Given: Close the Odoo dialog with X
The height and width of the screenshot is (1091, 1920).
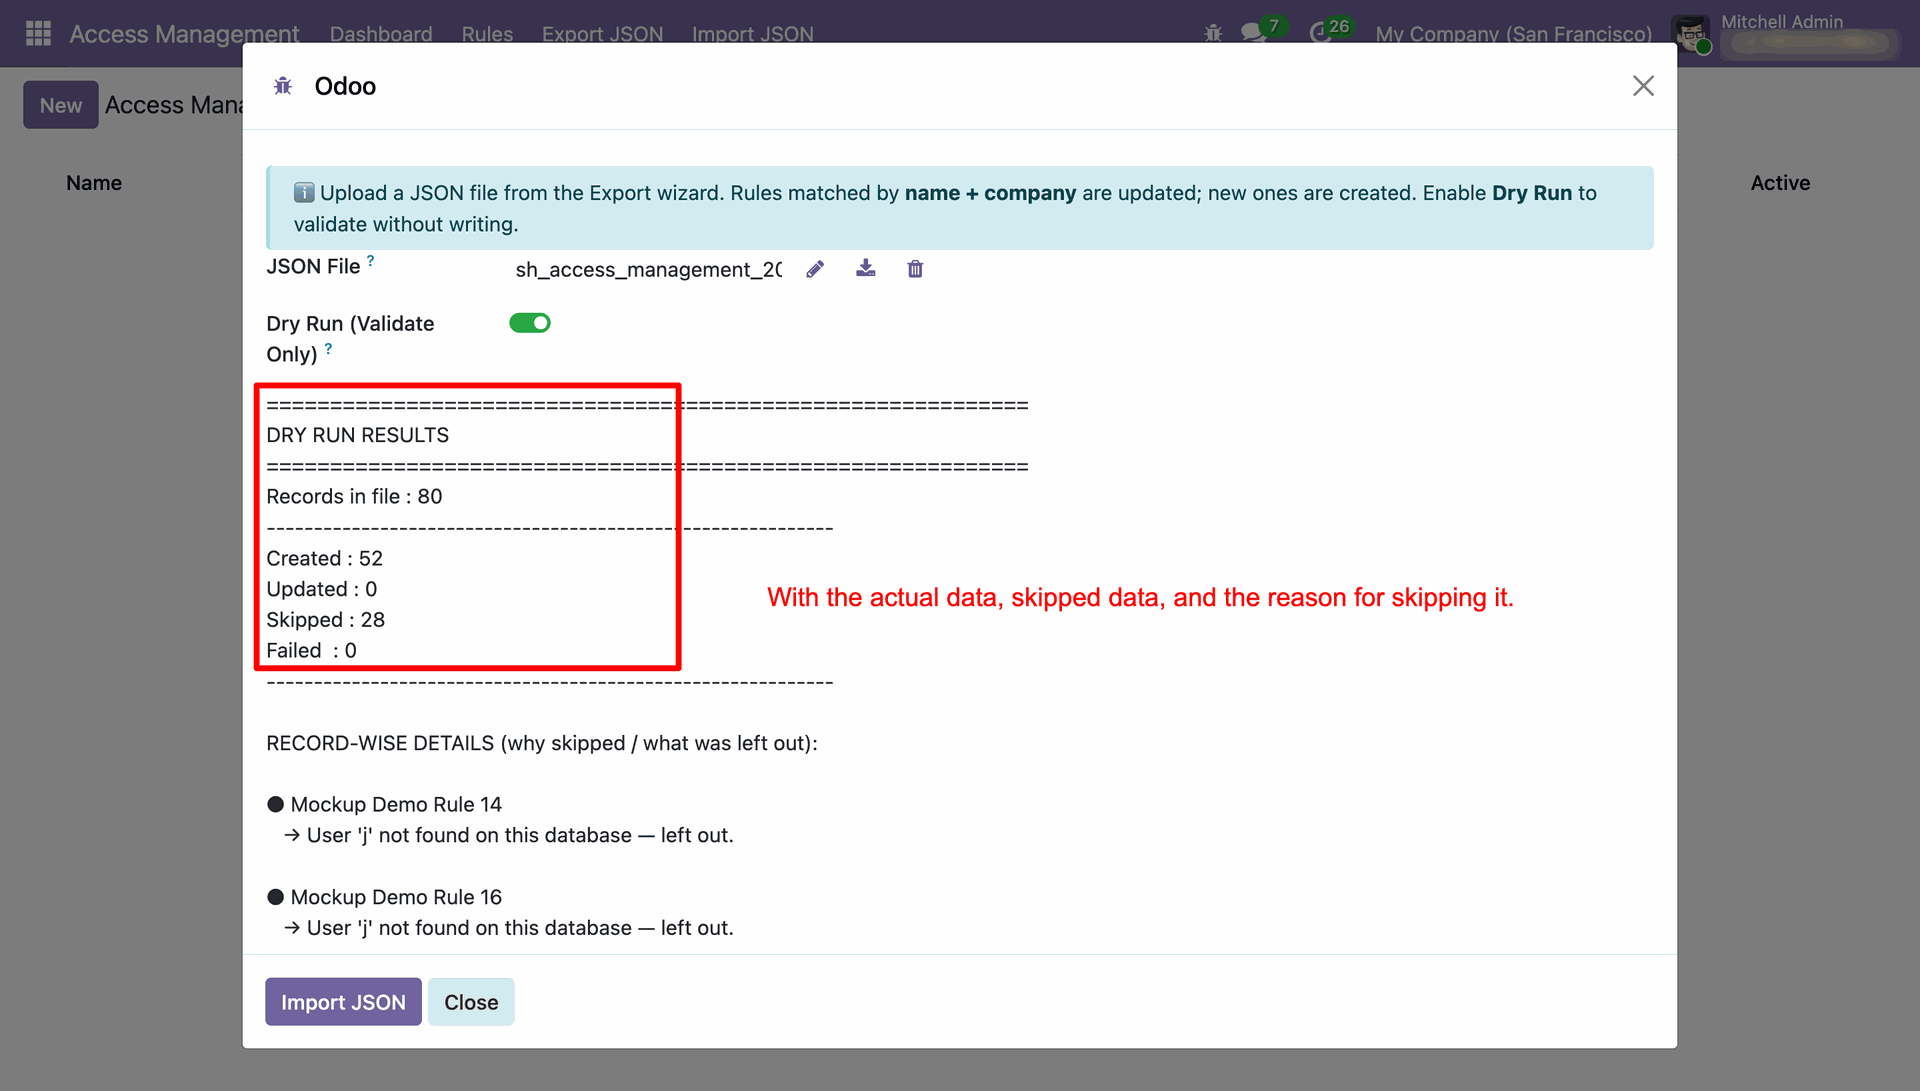Looking at the screenshot, I should coord(1643,86).
